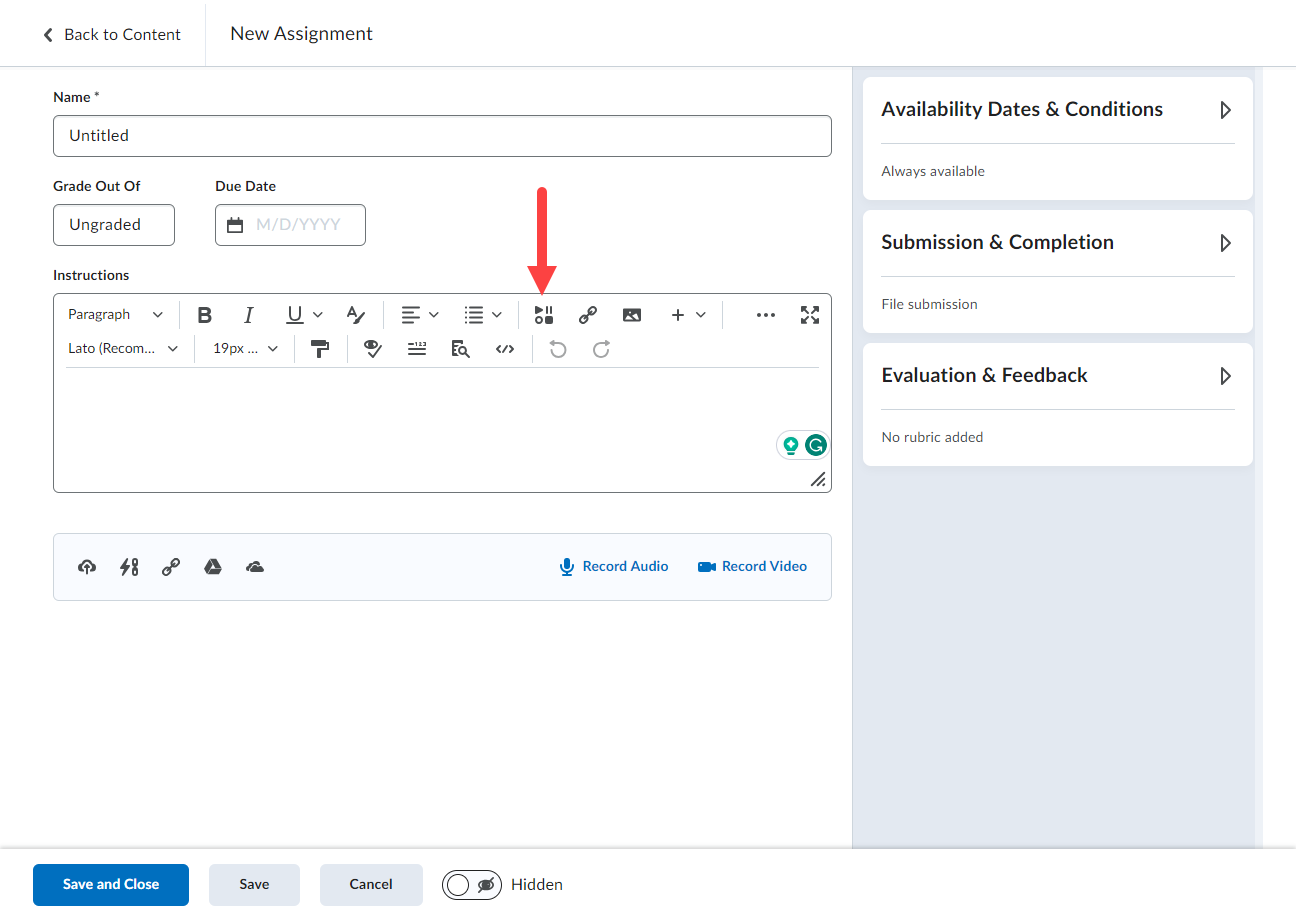Toggle fullscreen editor mode
This screenshot has width=1296, height=921.
(x=810, y=315)
